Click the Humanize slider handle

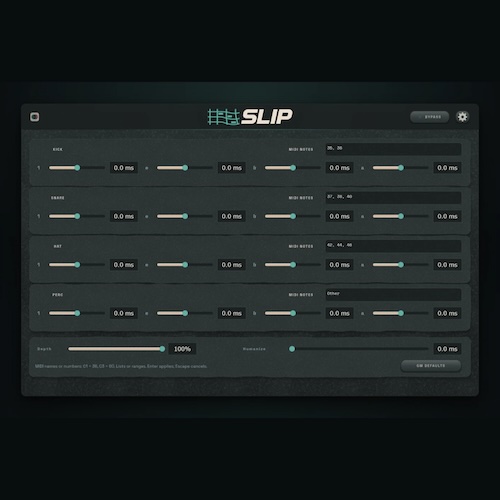pos(292,349)
